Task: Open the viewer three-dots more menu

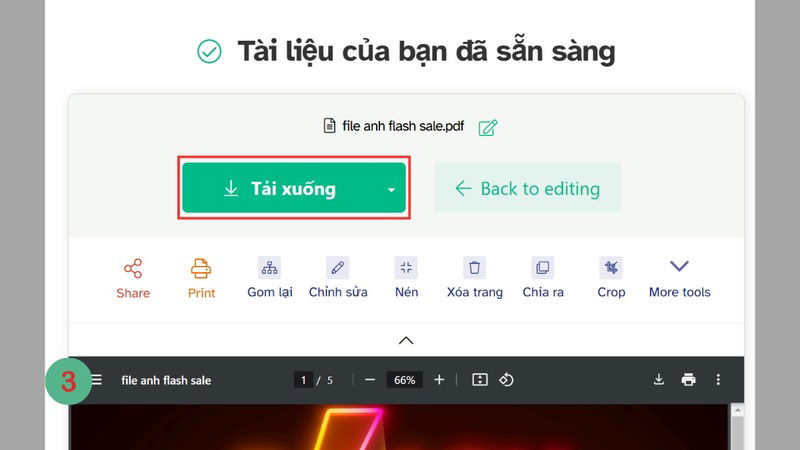Action: tap(718, 380)
